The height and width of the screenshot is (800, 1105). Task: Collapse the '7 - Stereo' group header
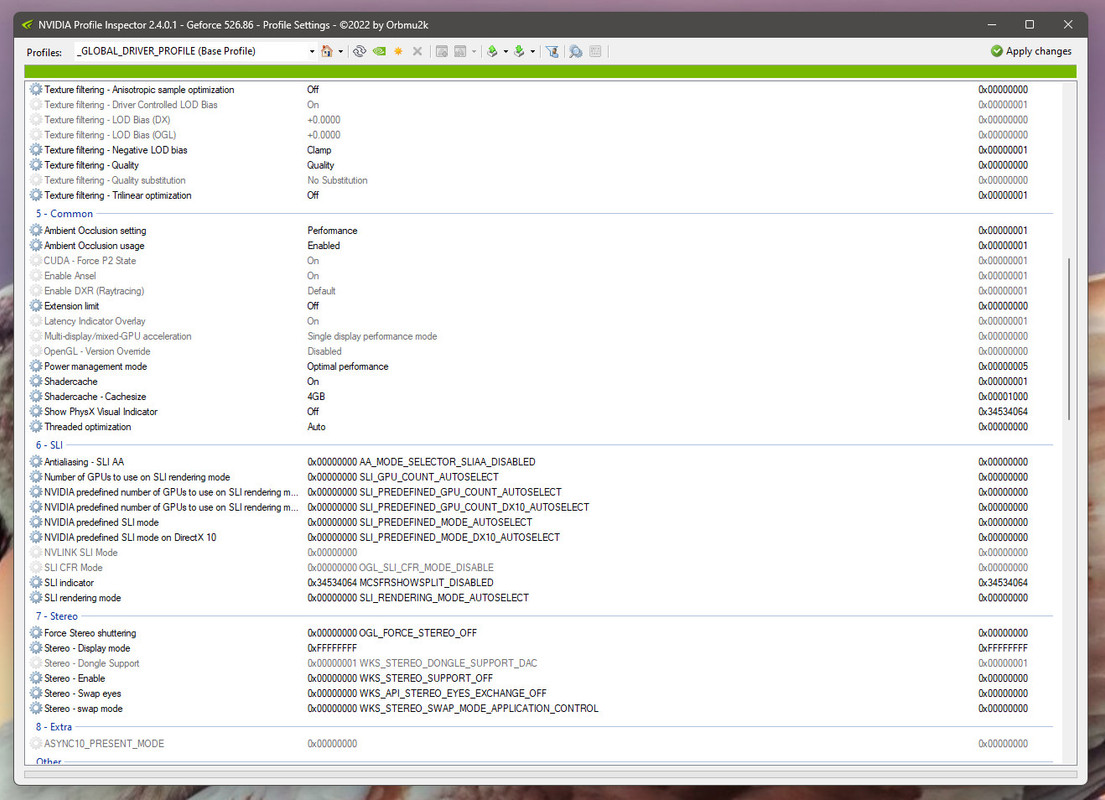[57, 616]
